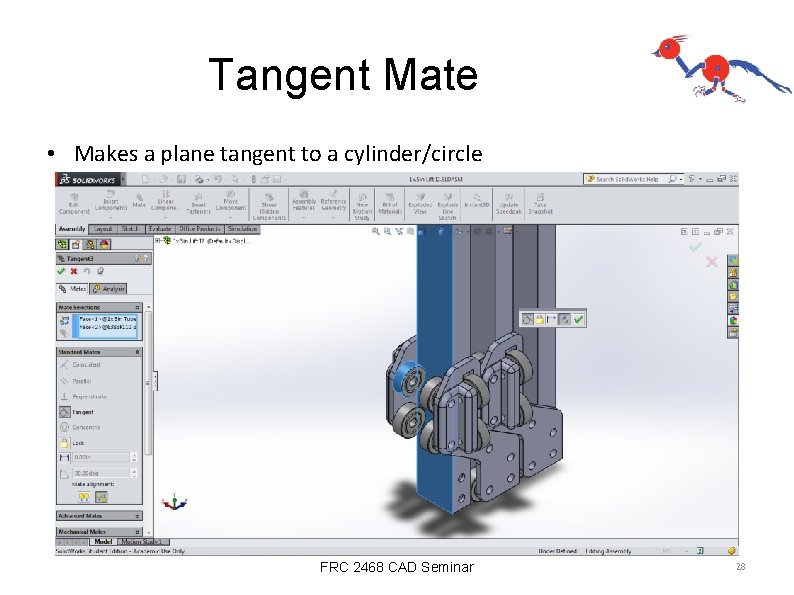Switch to the Motion Study 1 bottom tab
Image resolution: width=794 pixels, height=595 pixels.
141,542
